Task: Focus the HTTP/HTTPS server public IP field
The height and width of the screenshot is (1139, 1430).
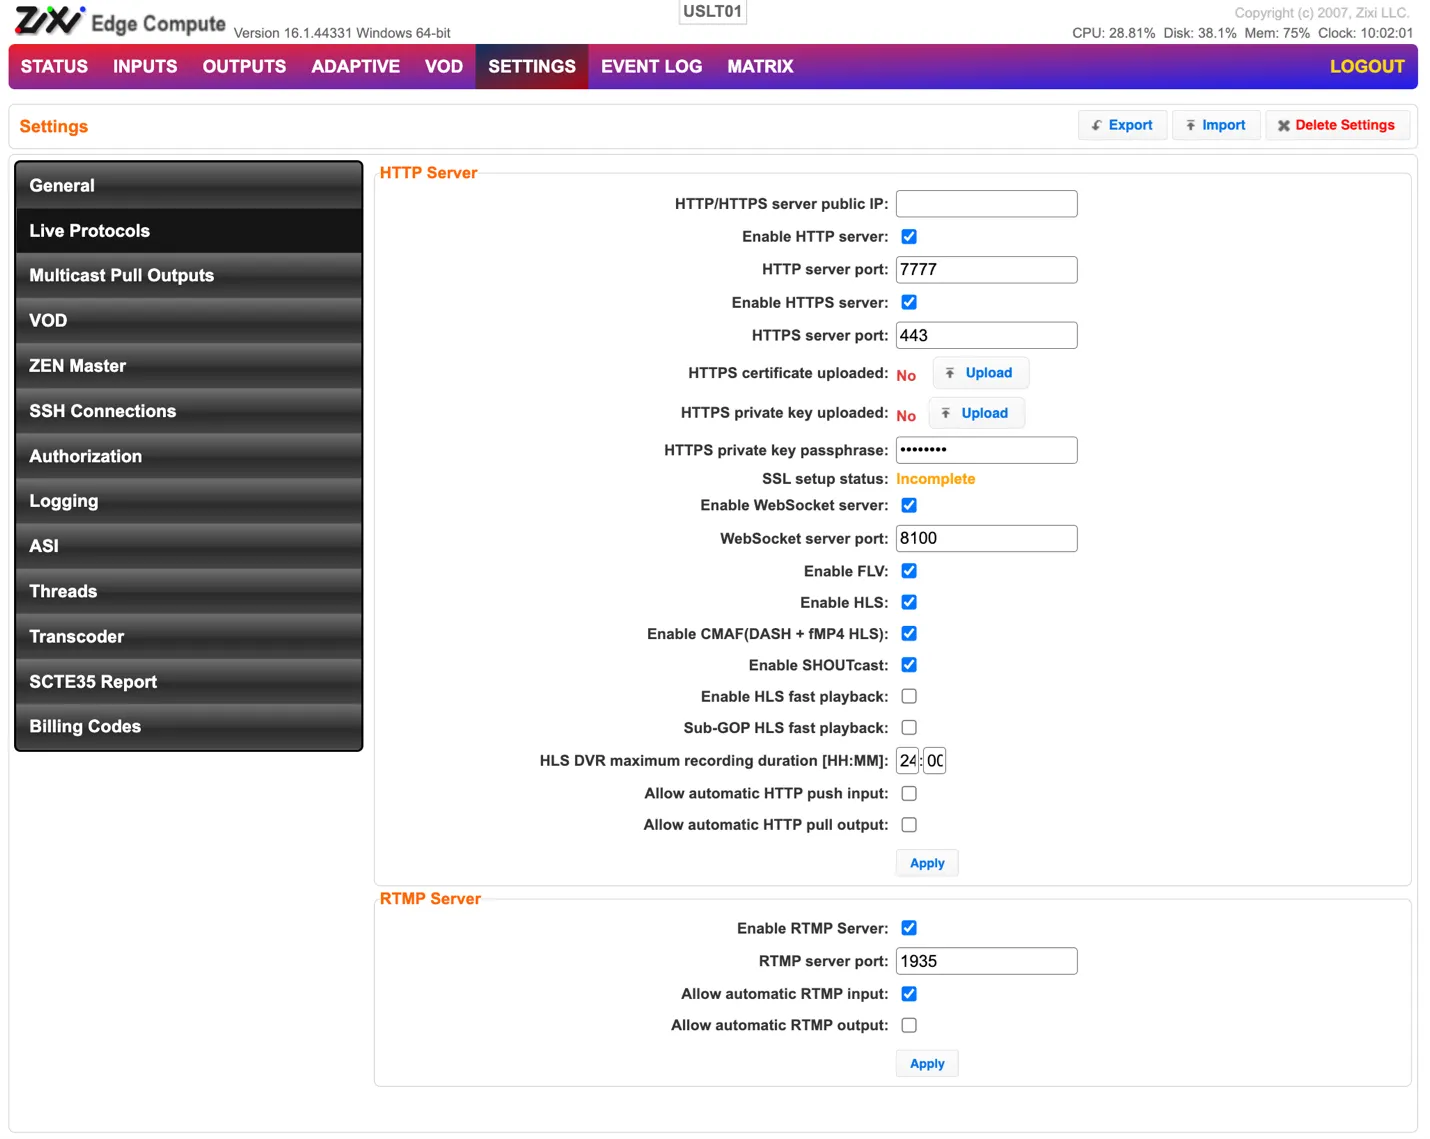Action: [x=986, y=204]
